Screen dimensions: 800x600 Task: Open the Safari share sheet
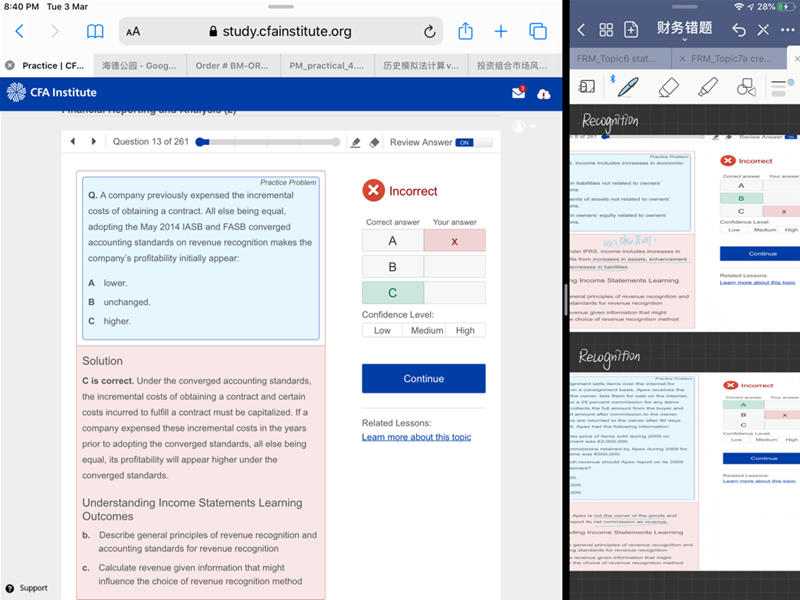click(465, 31)
